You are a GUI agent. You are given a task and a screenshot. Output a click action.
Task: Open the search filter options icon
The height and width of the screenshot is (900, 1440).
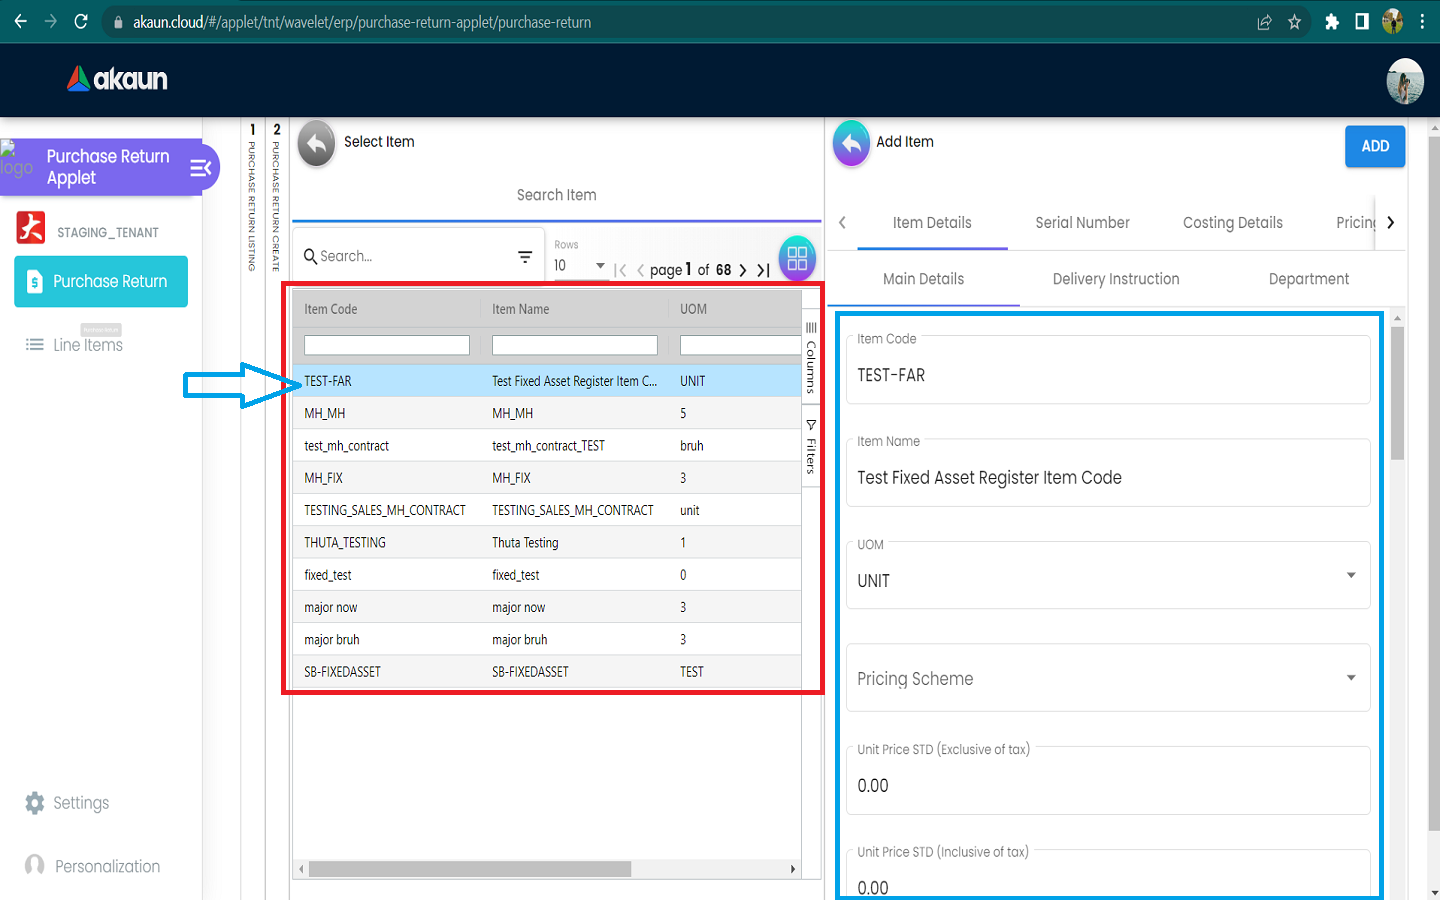click(x=525, y=257)
